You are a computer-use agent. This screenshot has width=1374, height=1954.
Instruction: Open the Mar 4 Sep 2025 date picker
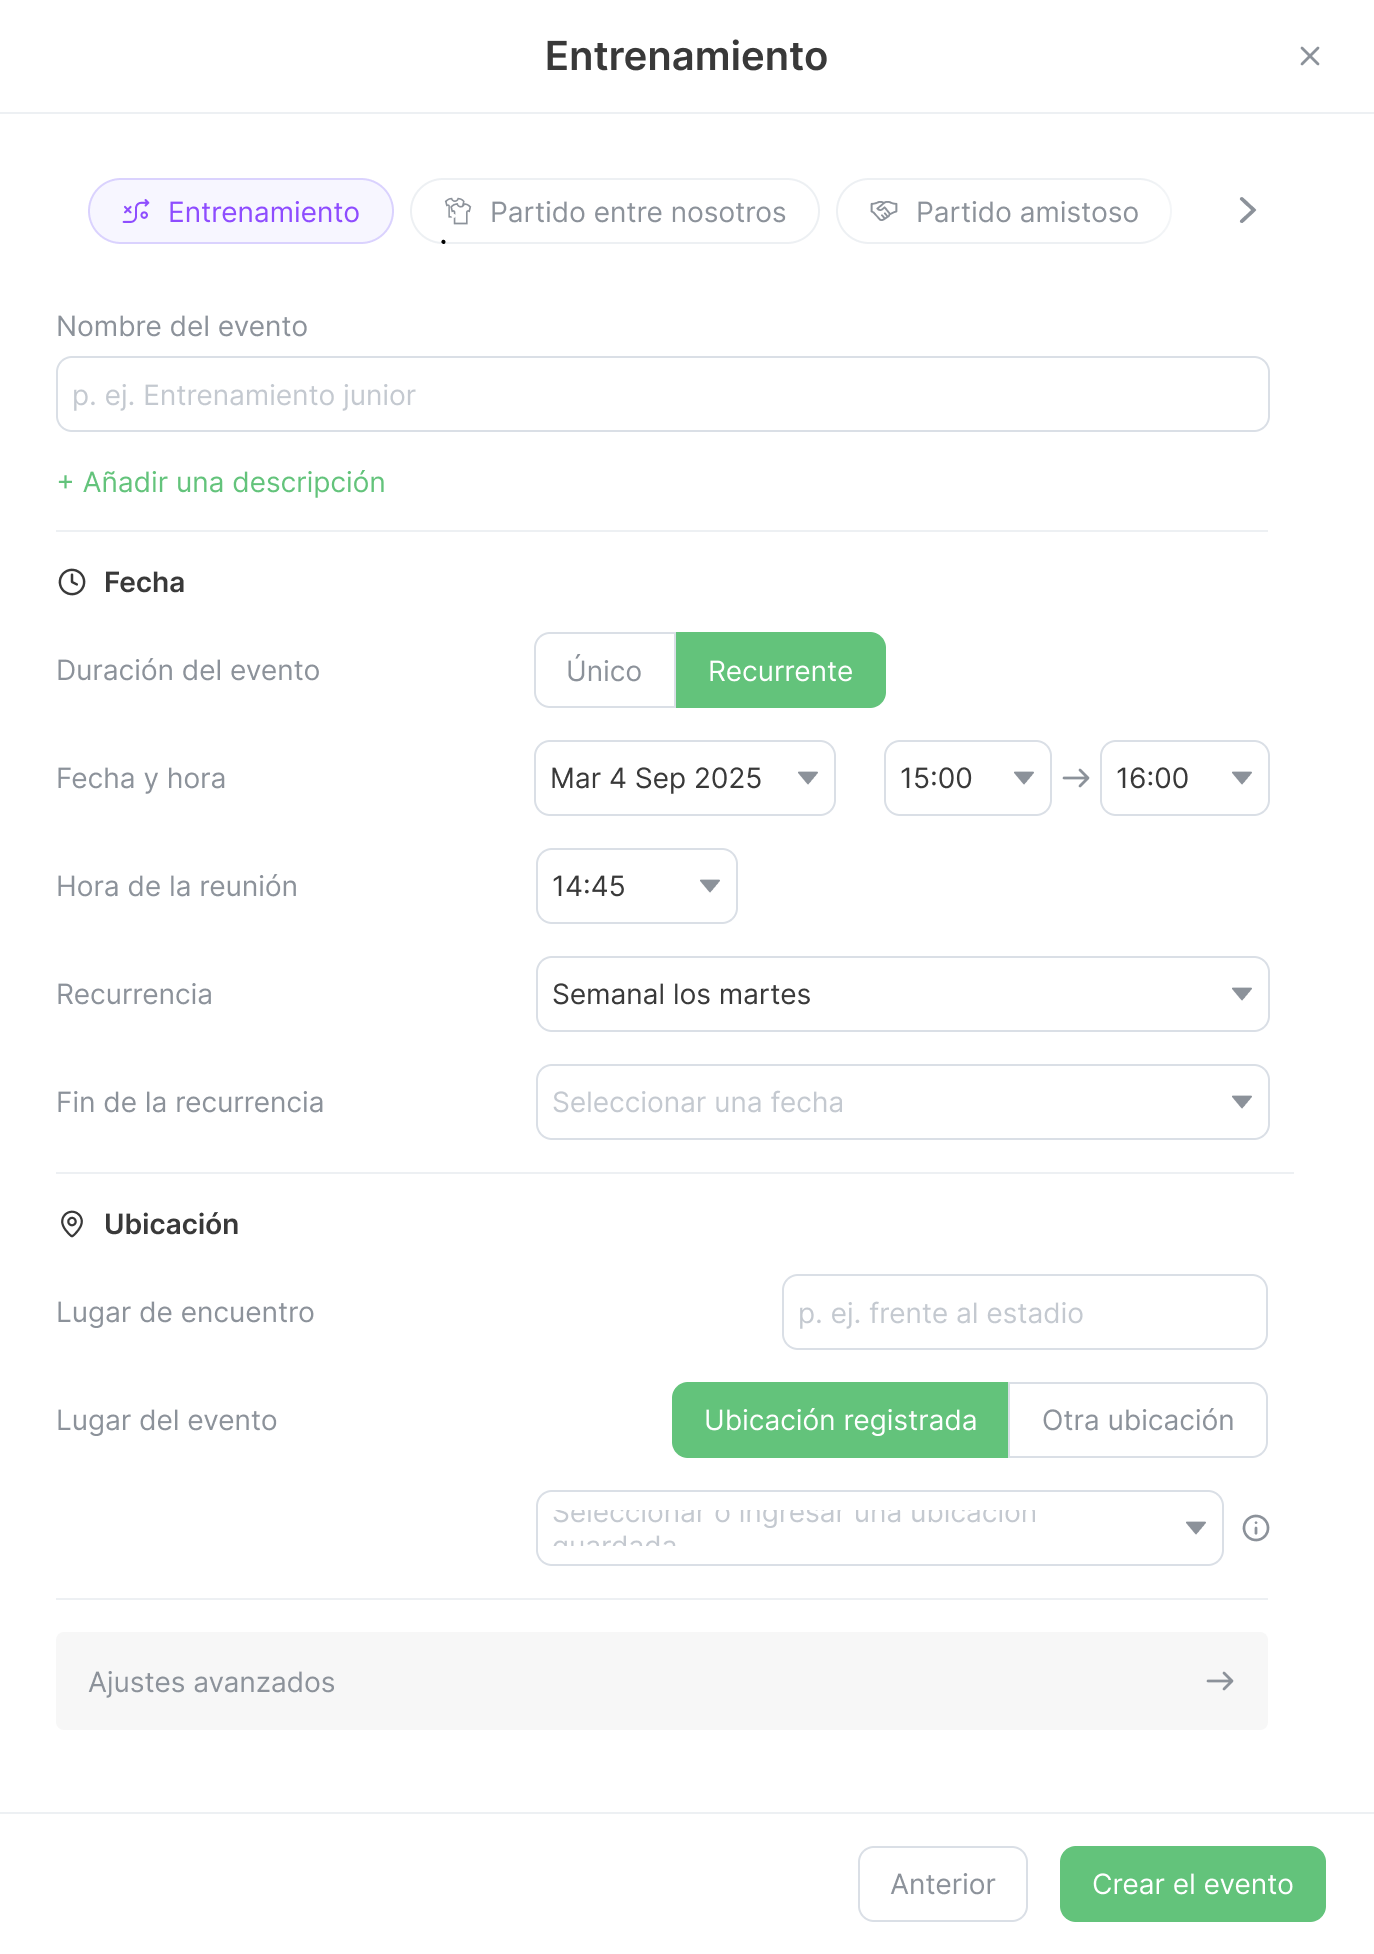(x=684, y=778)
